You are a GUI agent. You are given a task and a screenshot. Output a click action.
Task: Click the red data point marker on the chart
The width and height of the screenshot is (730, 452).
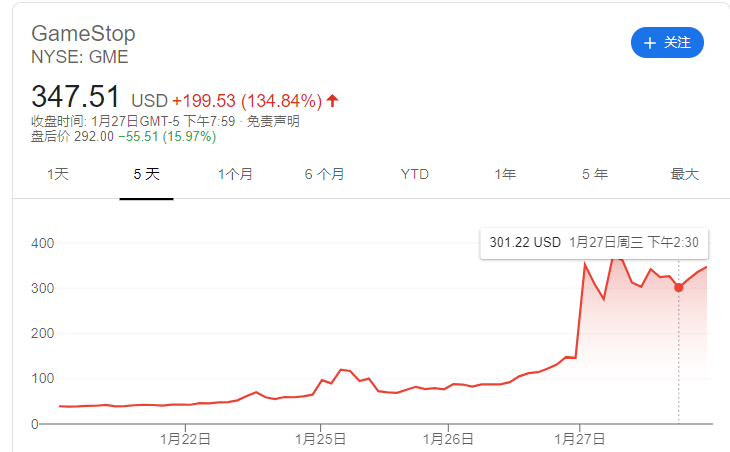pyautogui.click(x=679, y=287)
